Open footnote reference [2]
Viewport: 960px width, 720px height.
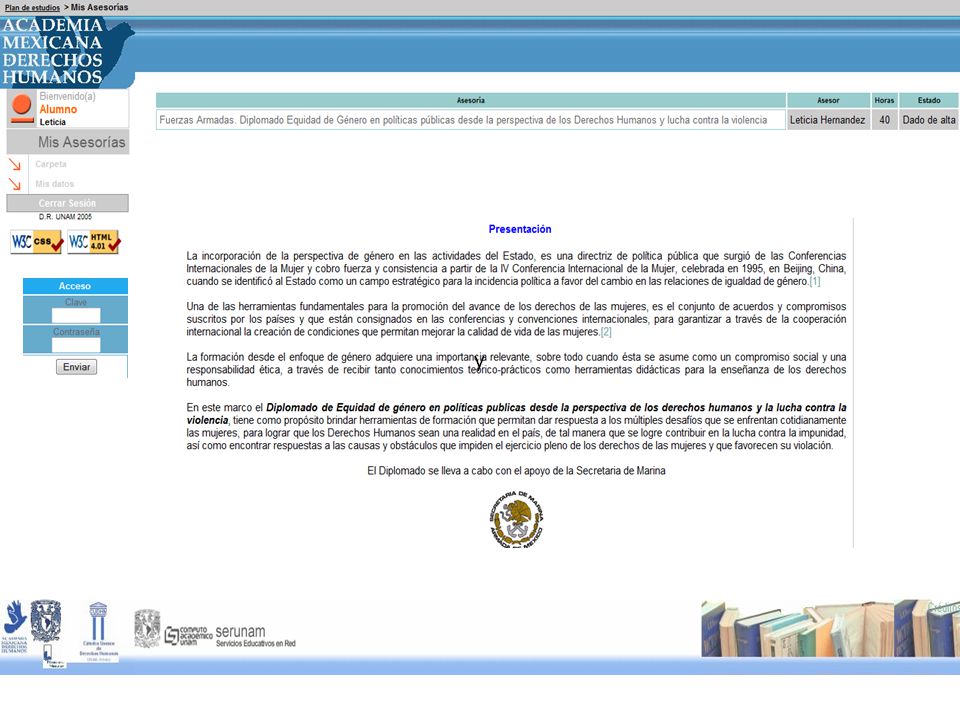click(606, 332)
